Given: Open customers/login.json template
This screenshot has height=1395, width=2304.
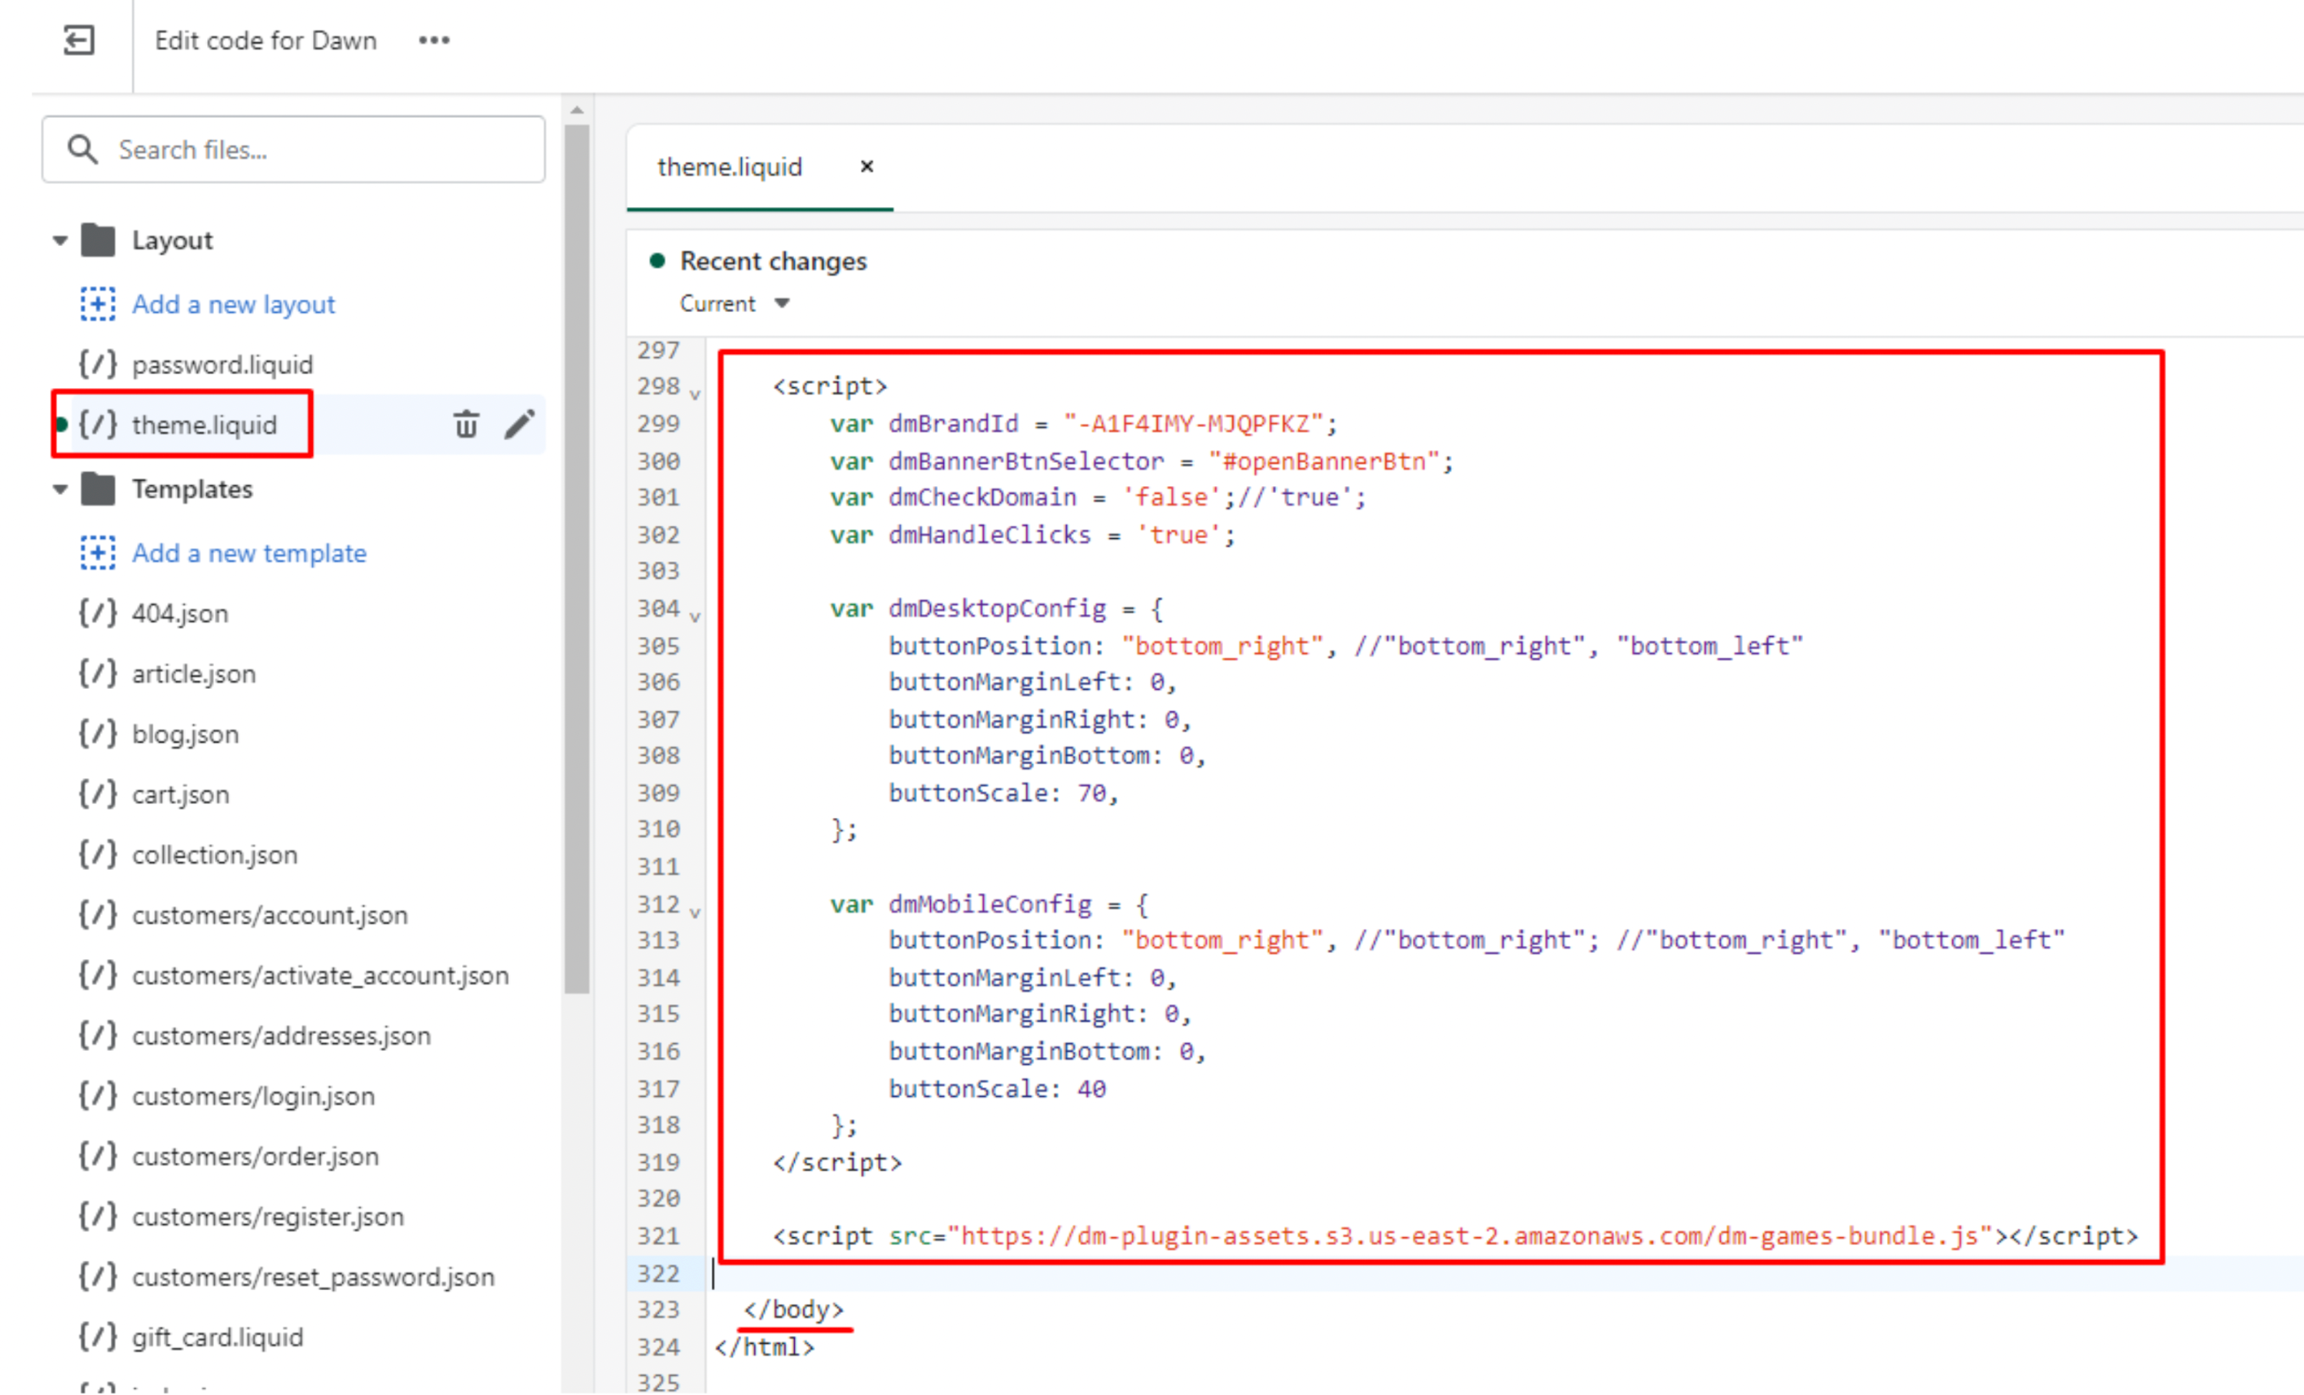Looking at the screenshot, I should [x=253, y=1096].
